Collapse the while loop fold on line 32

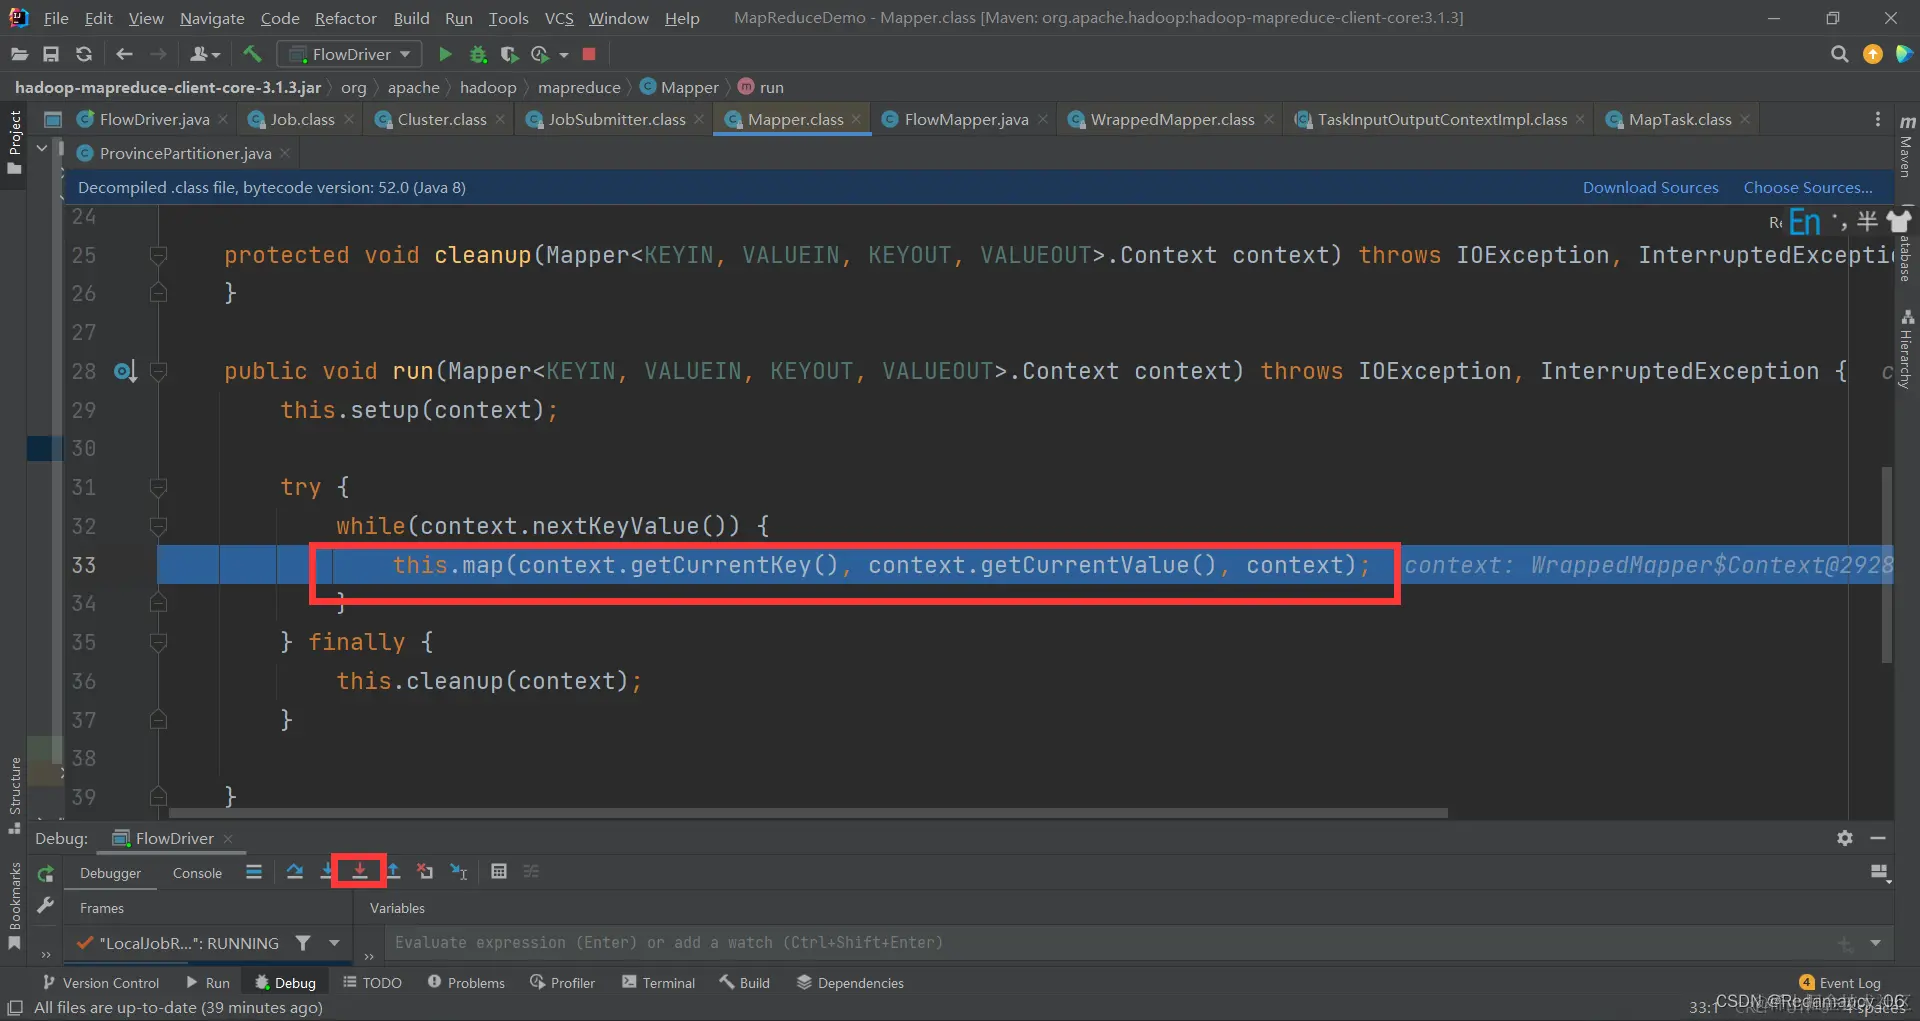point(158,527)
